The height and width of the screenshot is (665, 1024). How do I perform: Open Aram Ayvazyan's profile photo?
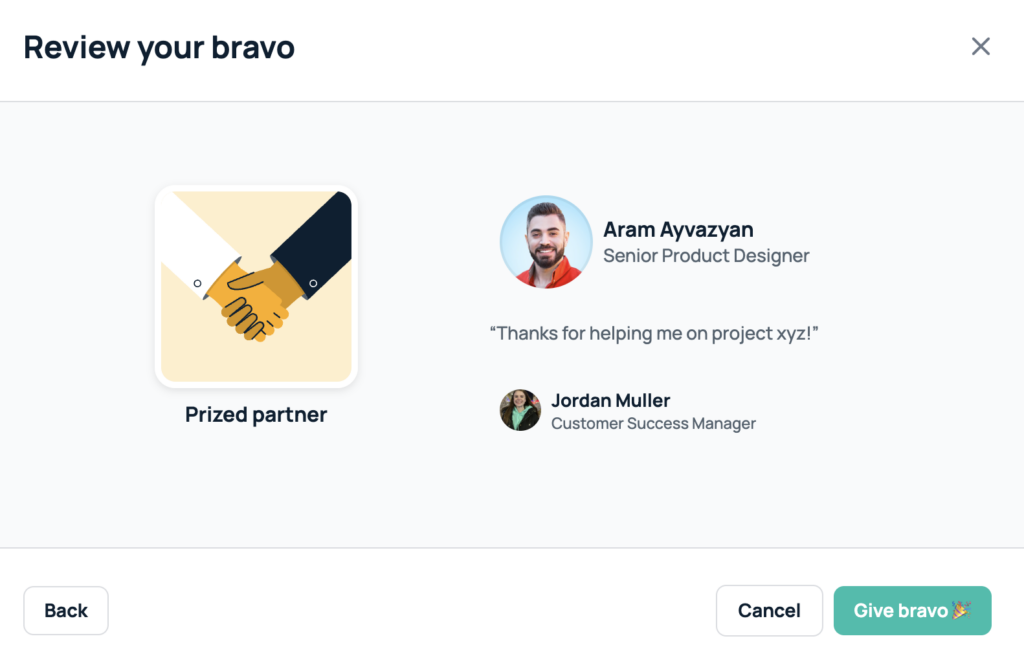[x=546, y=242]
